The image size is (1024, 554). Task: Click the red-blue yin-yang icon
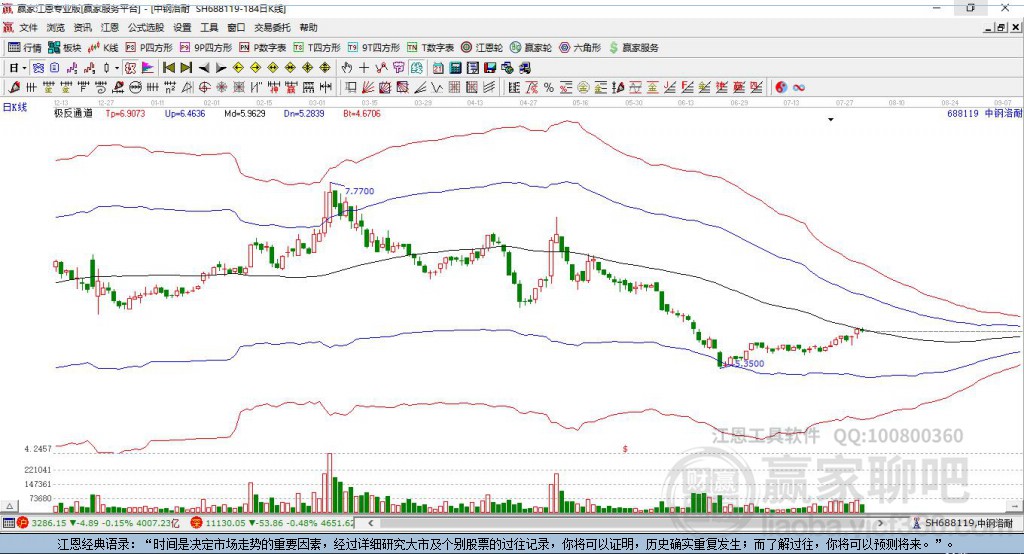pos(781,87)
